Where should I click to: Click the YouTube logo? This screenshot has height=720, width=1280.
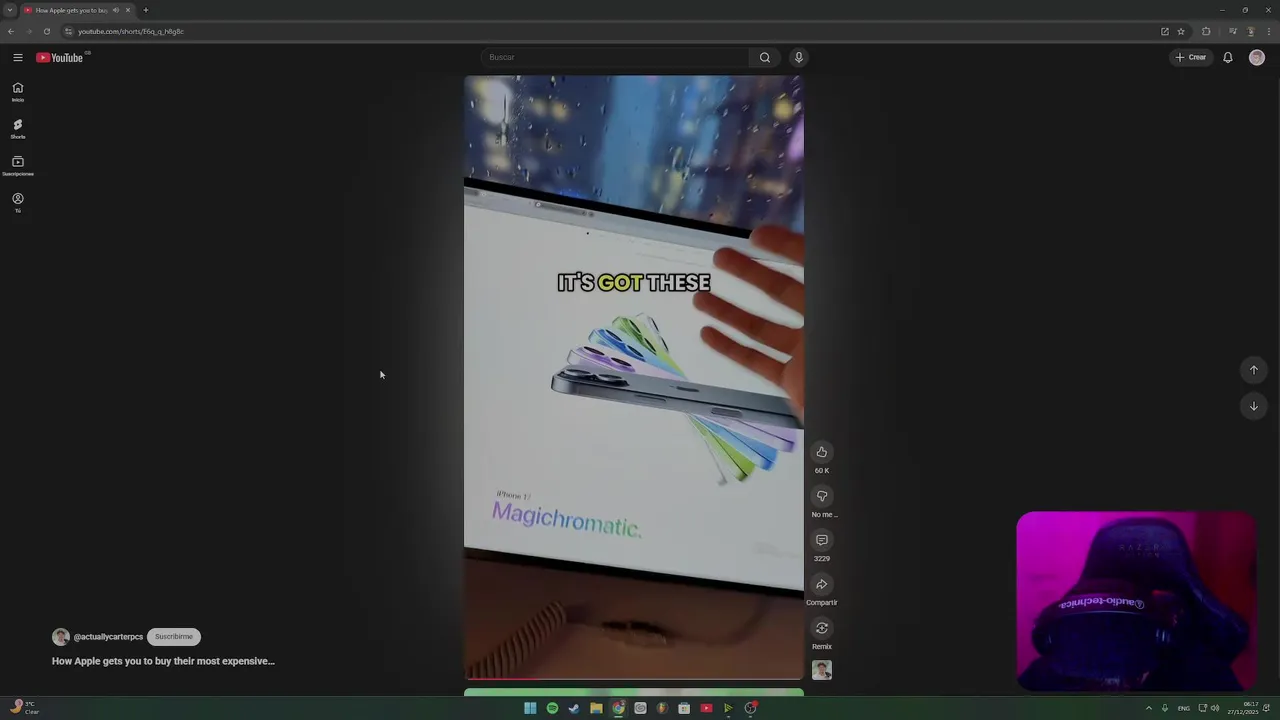(x=60, y=57)
